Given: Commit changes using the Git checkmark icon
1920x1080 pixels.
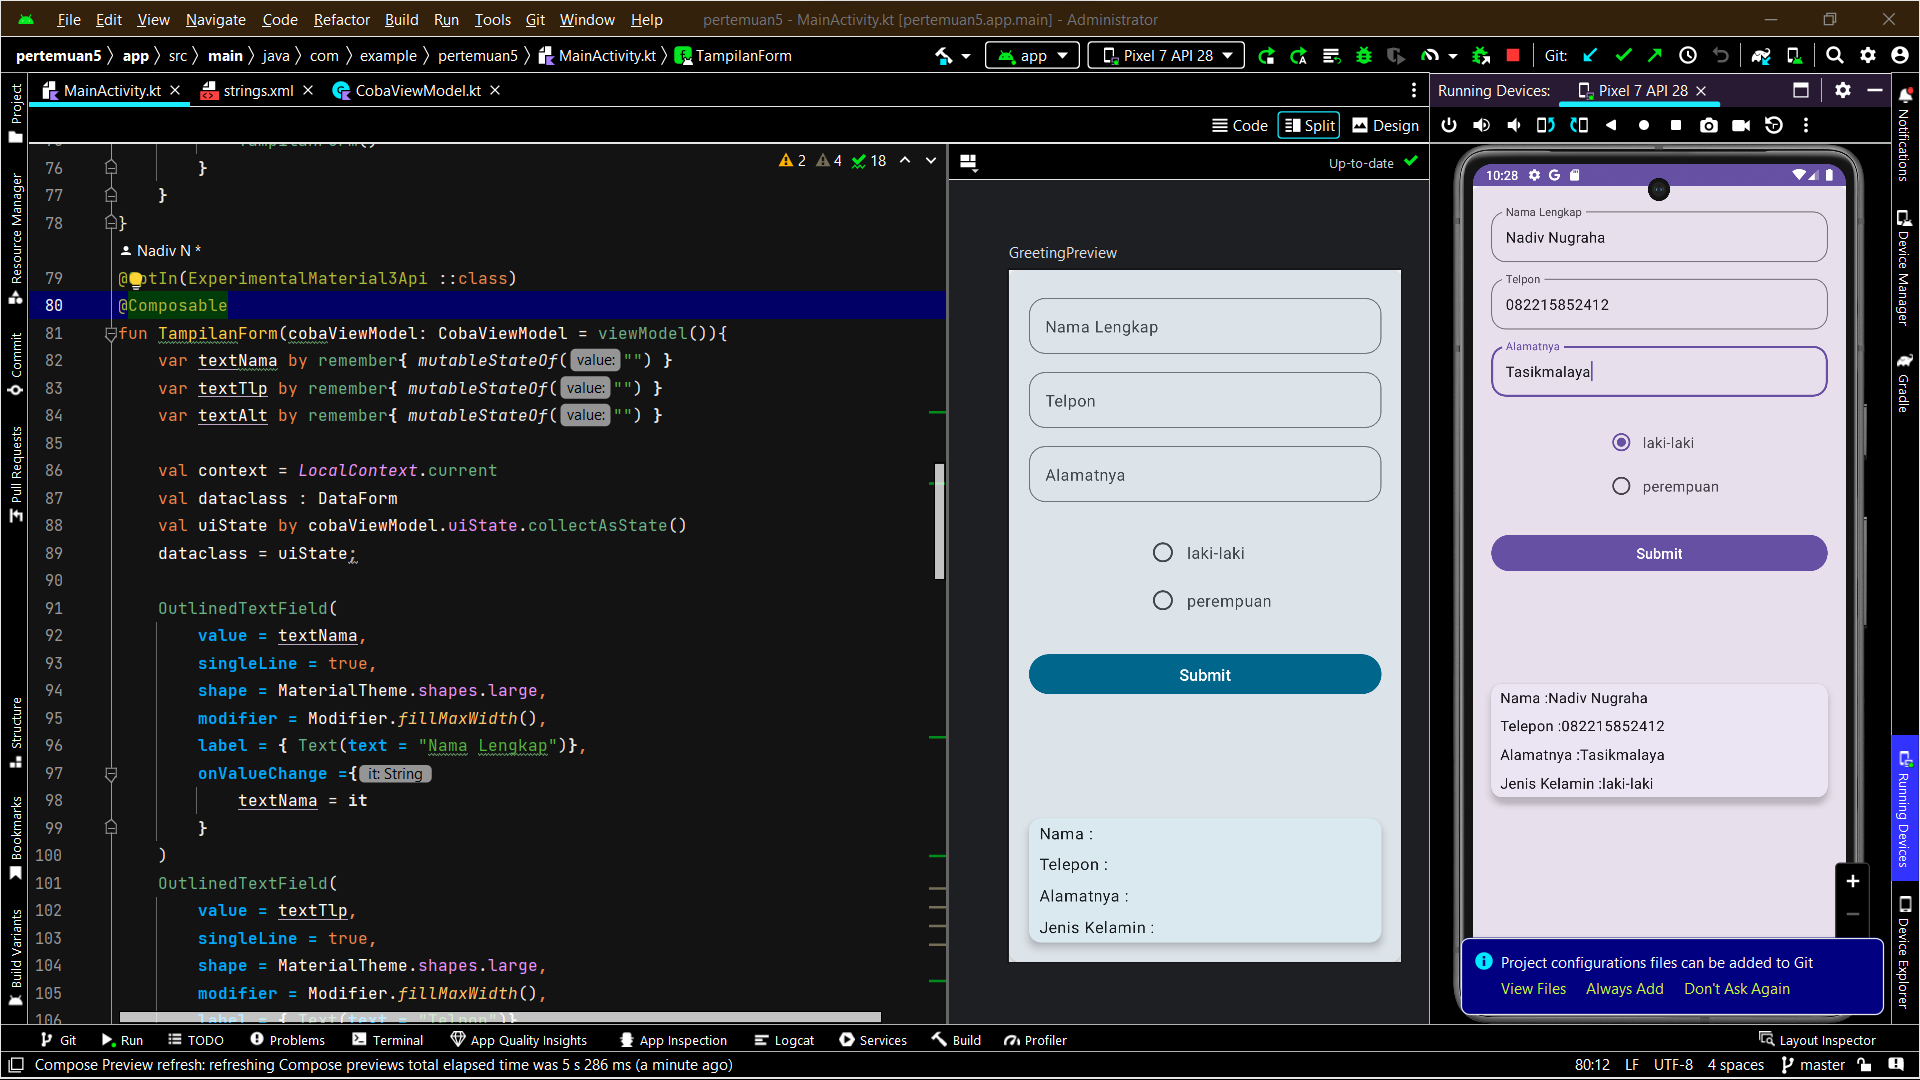Looking at the screenshot, I should [1625, 55].
